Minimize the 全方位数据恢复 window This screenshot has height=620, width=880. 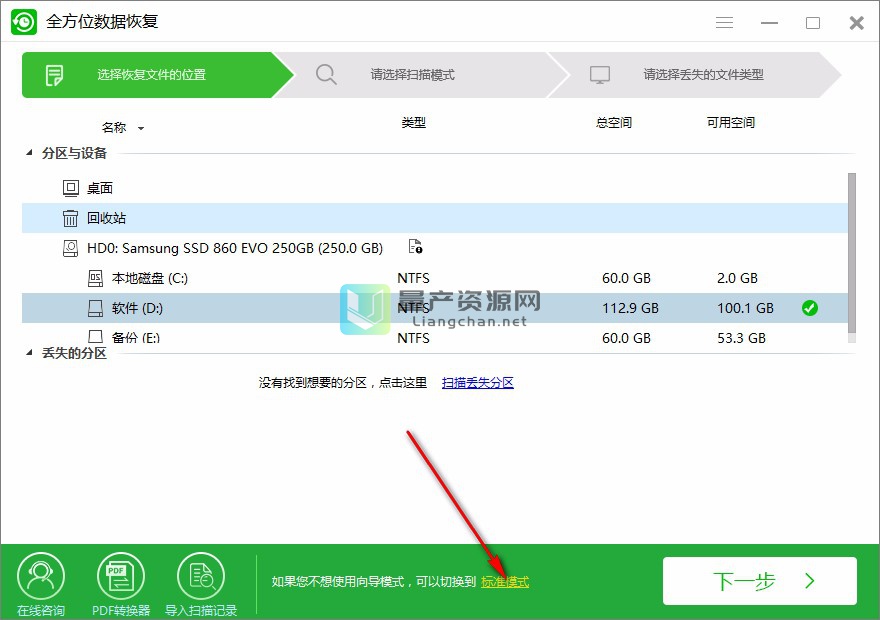click(769, 22)
